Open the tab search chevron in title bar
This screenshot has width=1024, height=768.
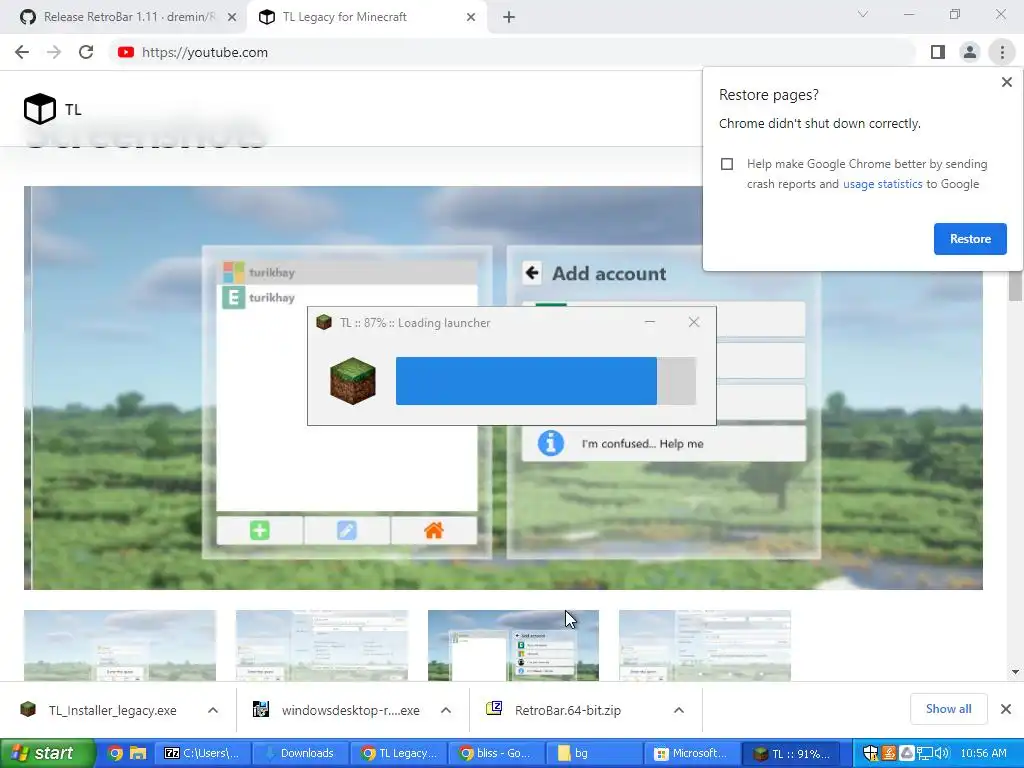click(x=863, y=14)
